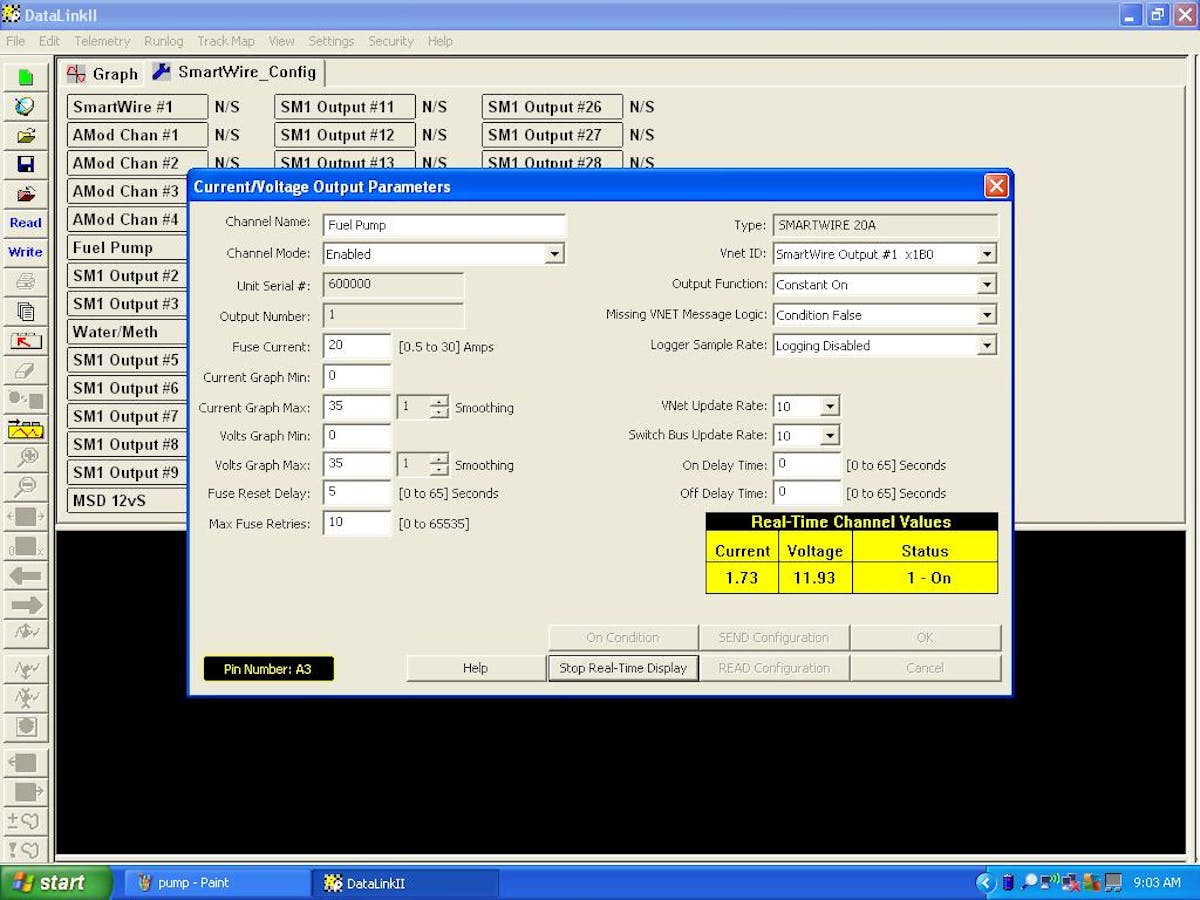This screenshot has width=1200, height=900.
Task: Expand the Output Function dropdown
Action: (x=987, y=285)
